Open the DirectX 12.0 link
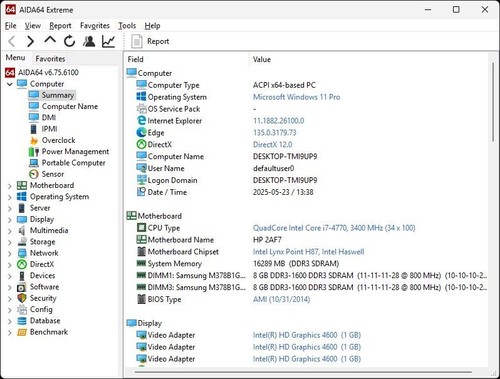Image resolution: width=500 pixels, height=379 pixels. (273, 145)
